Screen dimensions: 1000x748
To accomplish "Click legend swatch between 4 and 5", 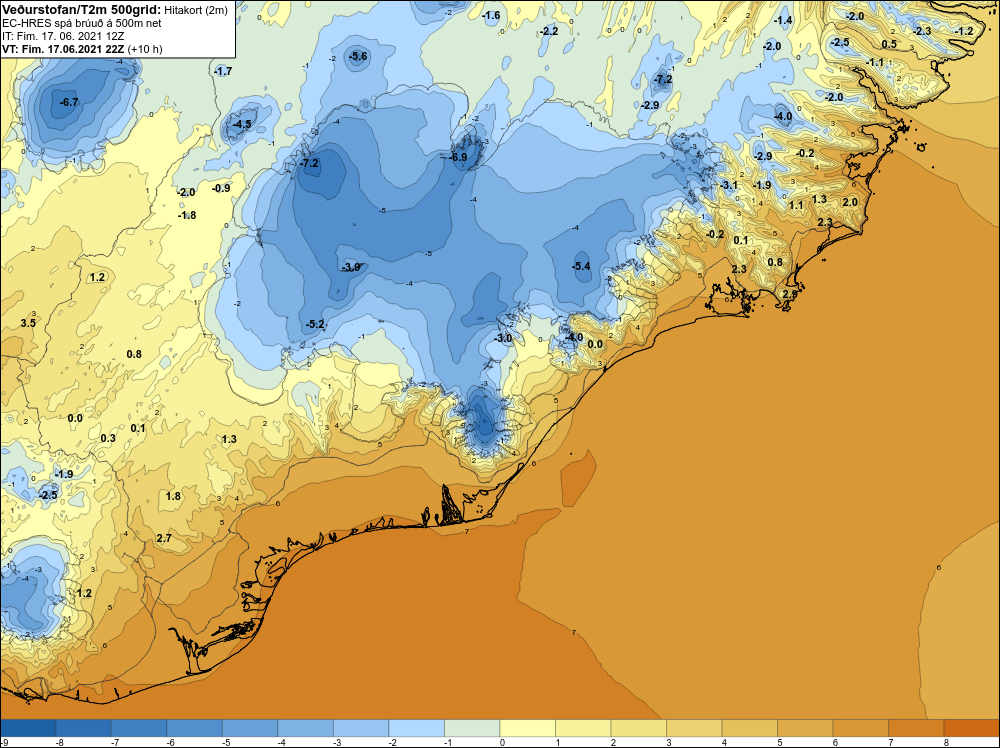I will [x=749, y=728].
